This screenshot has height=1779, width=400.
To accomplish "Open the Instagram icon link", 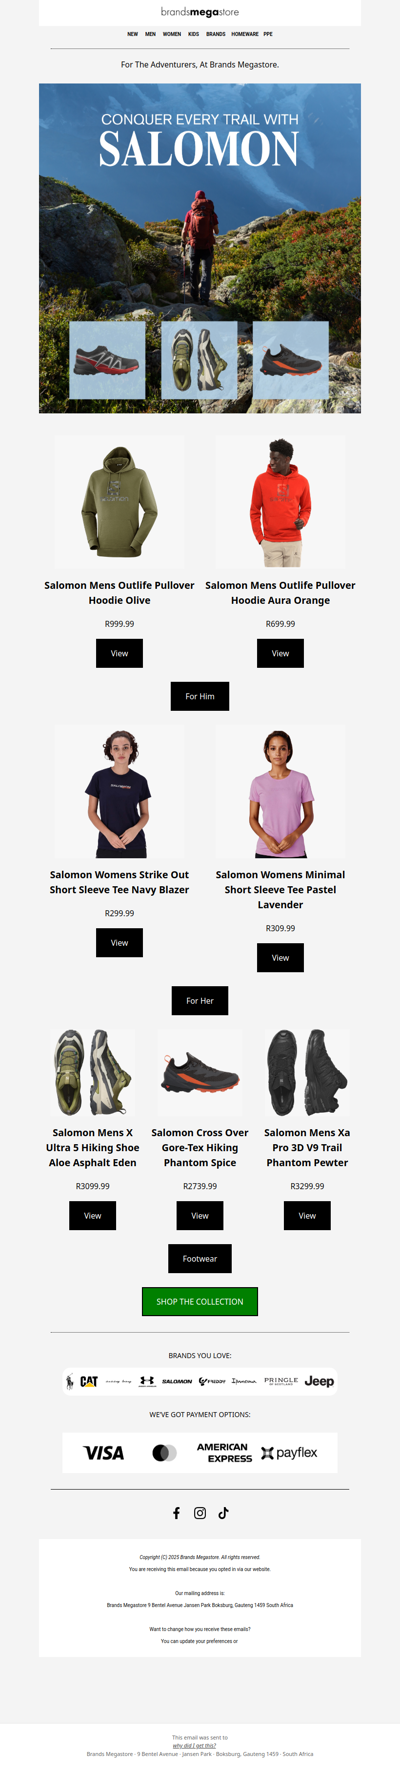I will coord(200,1513).
